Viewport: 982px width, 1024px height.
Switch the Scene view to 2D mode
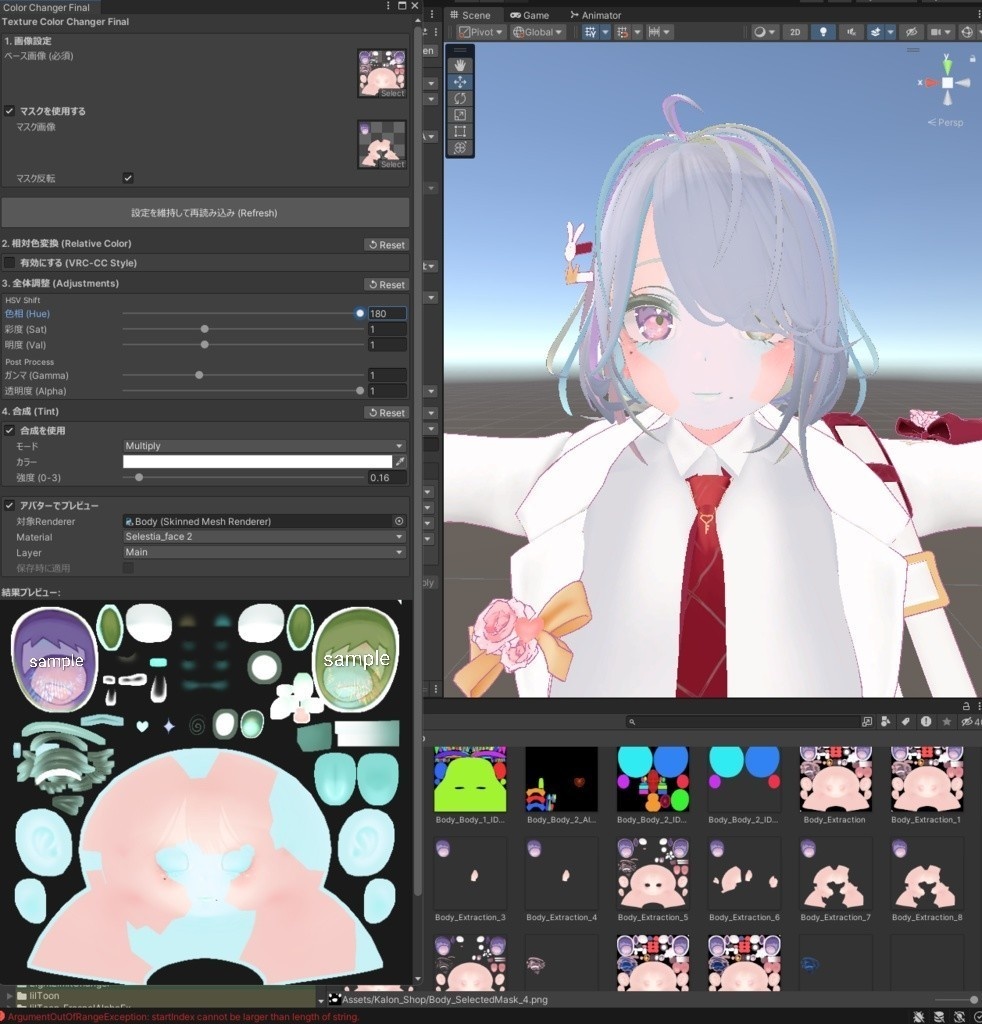click(x=796, y=31)
